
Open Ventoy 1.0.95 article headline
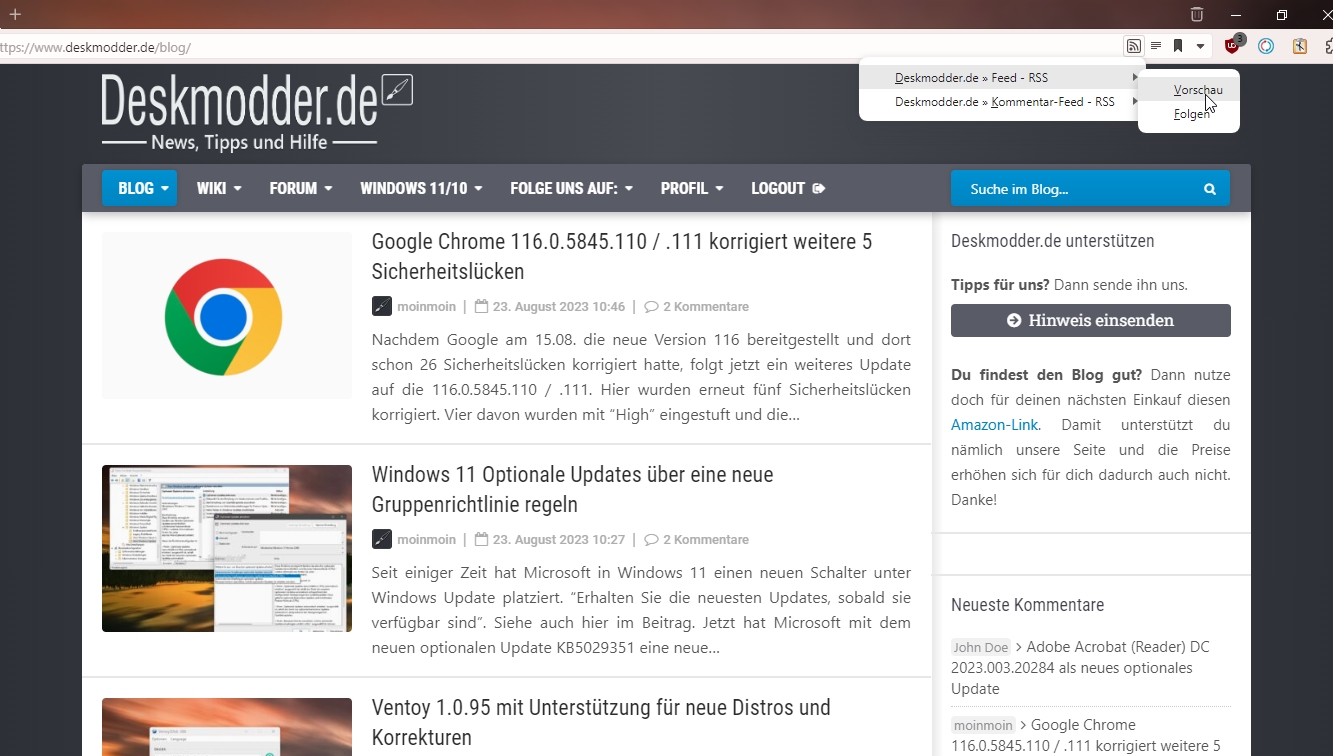tap(601, 722)
